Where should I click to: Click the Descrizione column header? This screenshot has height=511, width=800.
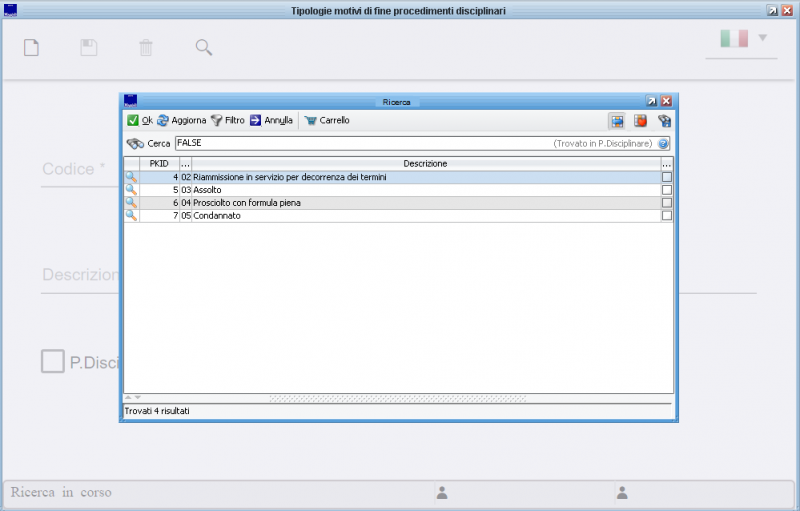(x=426, y=164)
